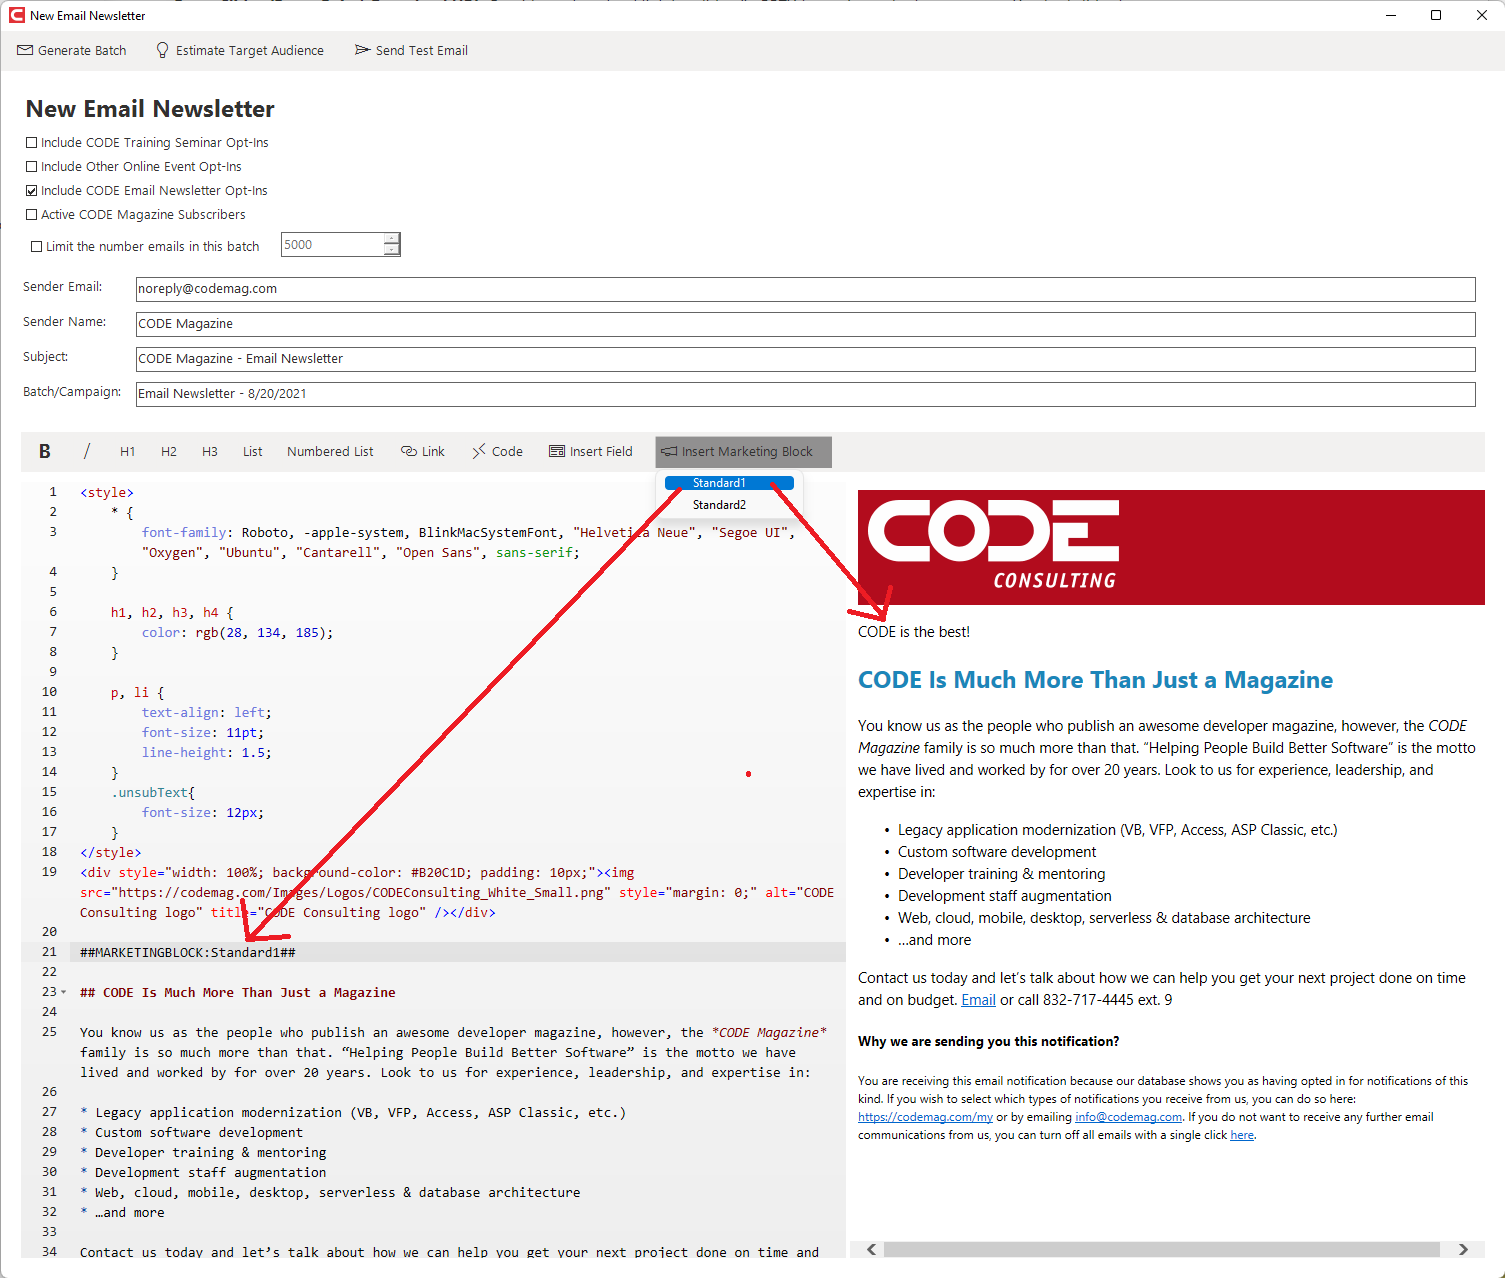Click the Generate Batch envelope icon
The image size is (1505, 1278).
[25, 50]
